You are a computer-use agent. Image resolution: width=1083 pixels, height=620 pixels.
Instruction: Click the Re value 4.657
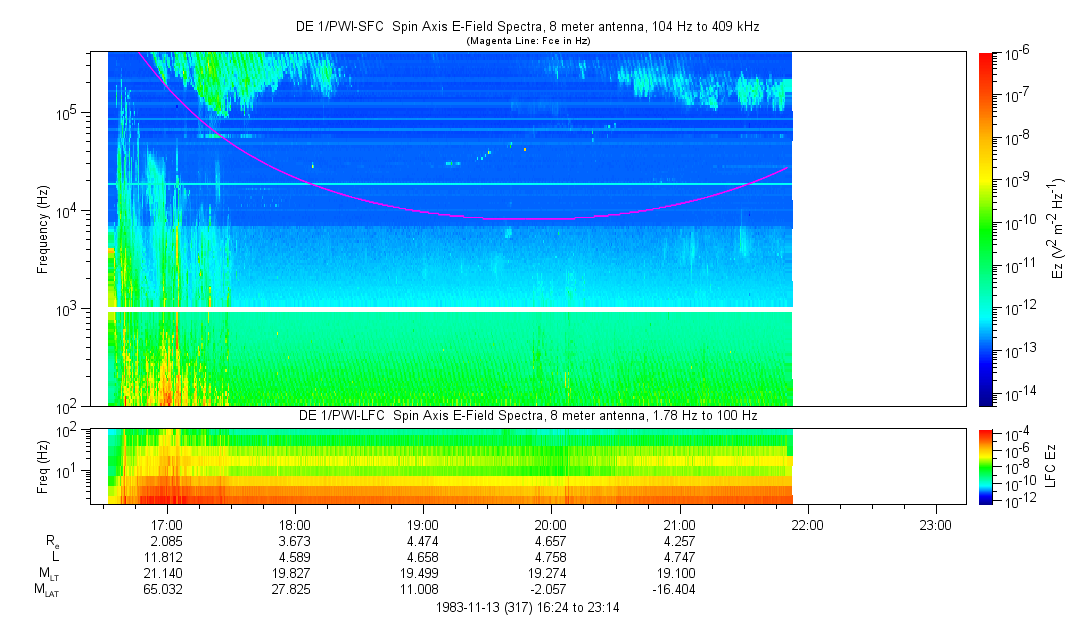(x=551, y=541)
